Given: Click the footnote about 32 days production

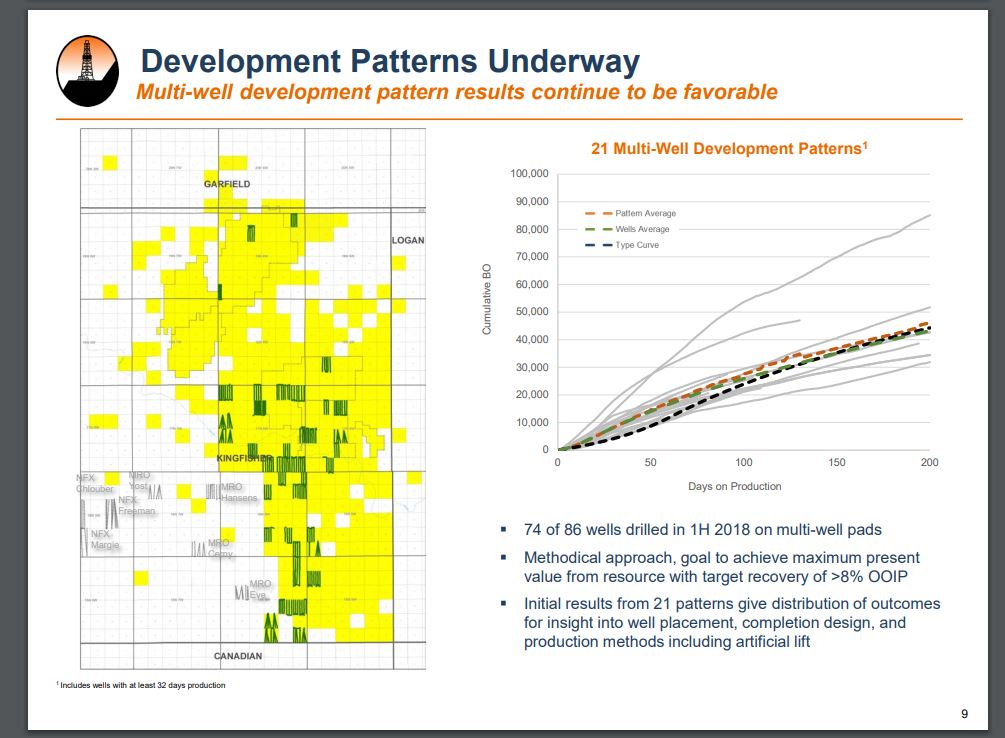Looking at the screenshot, I should pyautogui.click(x=143, y=685).
